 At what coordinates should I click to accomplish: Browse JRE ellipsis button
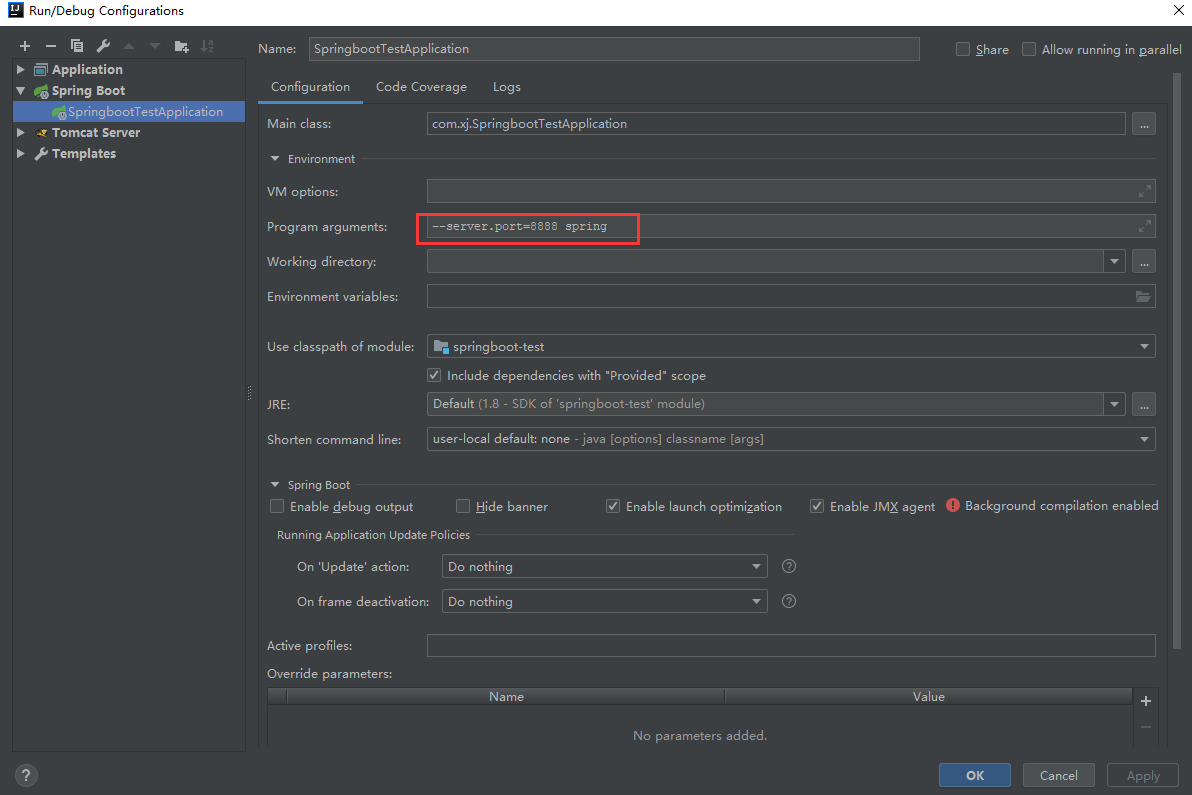[x=1144, y=404]
